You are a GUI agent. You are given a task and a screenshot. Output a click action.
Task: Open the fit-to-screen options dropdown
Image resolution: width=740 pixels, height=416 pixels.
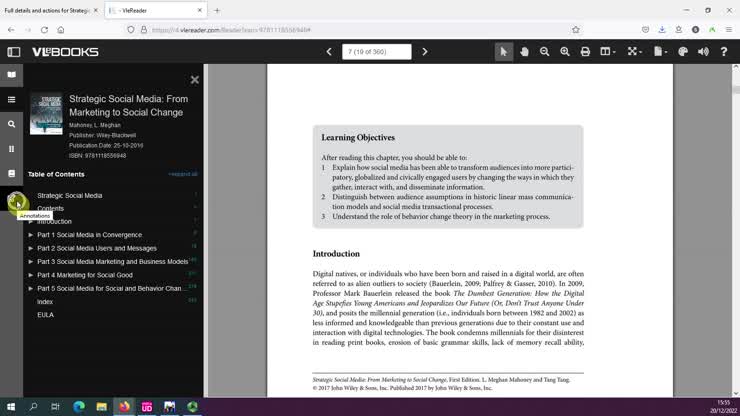pos(635,51)
